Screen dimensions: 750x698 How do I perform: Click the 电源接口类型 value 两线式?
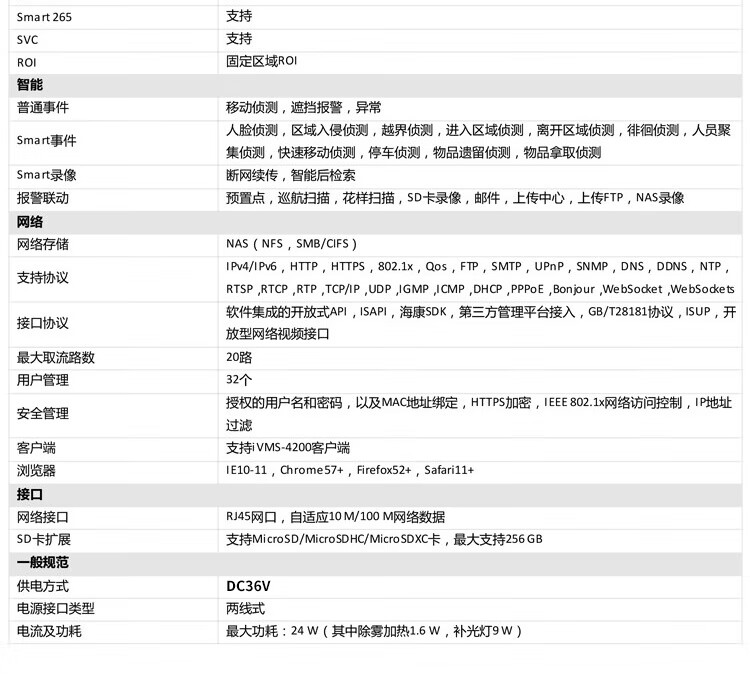tap(244, 608)
